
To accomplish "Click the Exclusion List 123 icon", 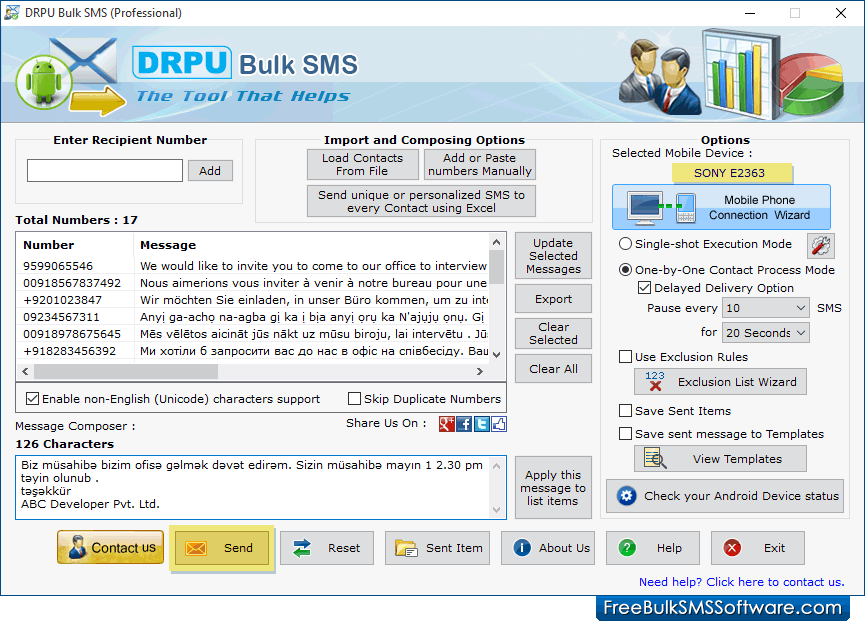I will click(655, 381).
